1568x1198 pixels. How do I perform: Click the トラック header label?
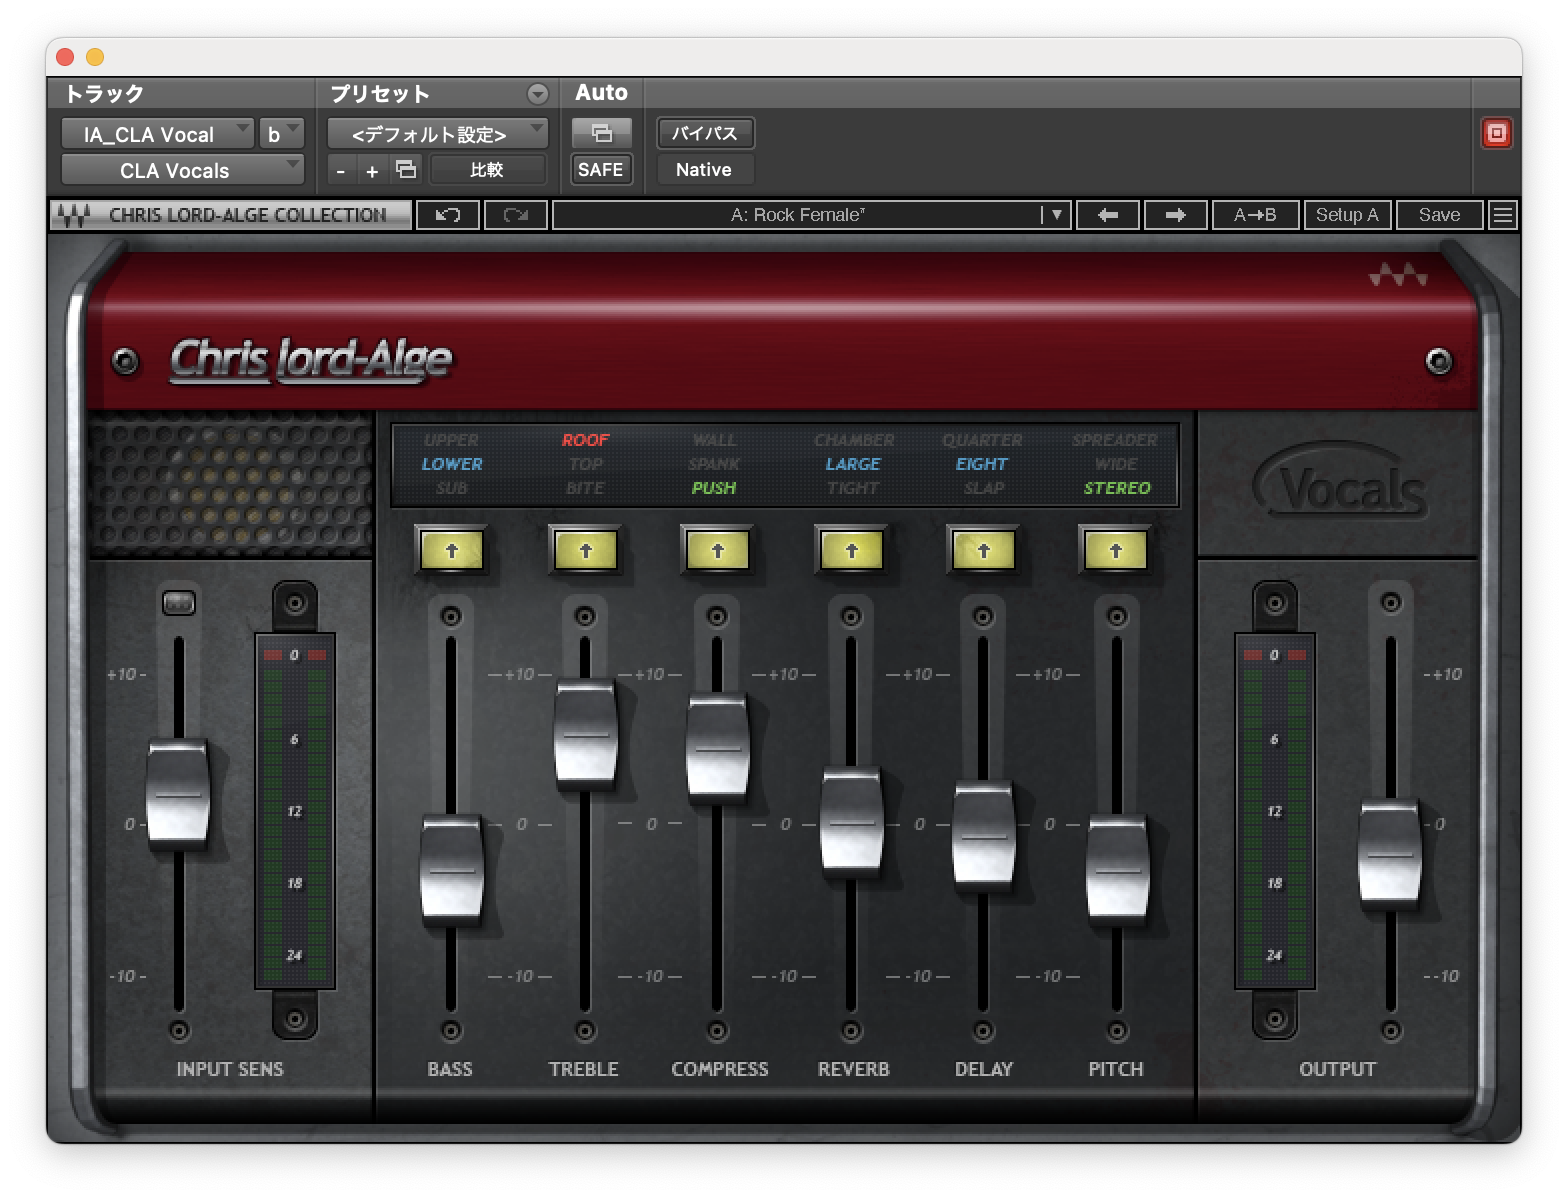pyautogui.click(x=104, y=94)
